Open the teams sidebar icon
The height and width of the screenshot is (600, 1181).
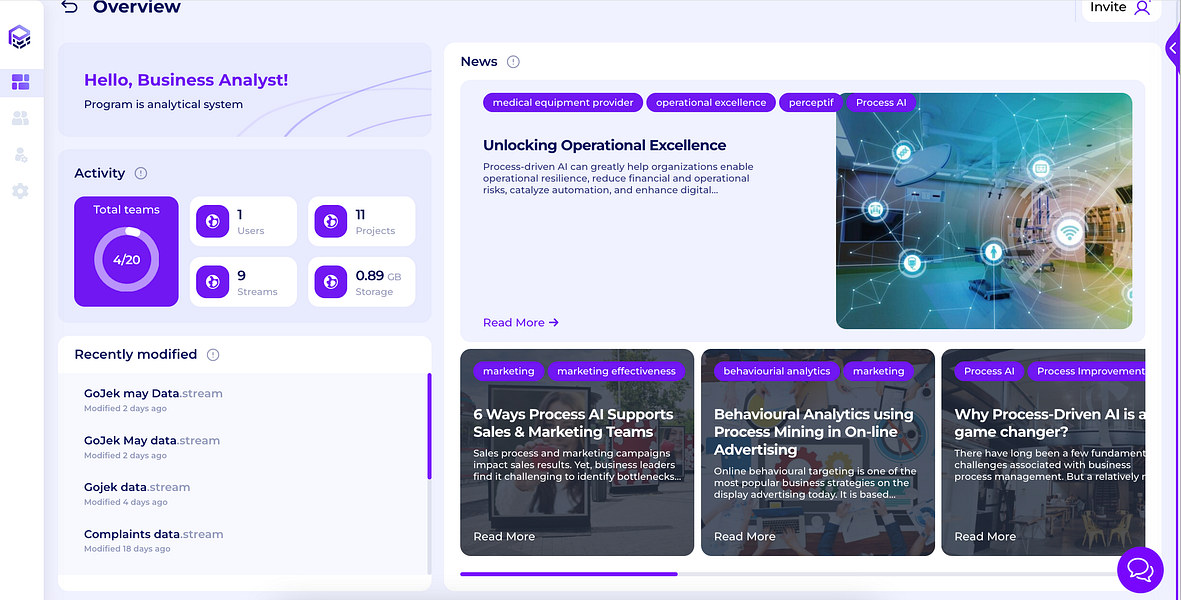[x=20, y=118]
